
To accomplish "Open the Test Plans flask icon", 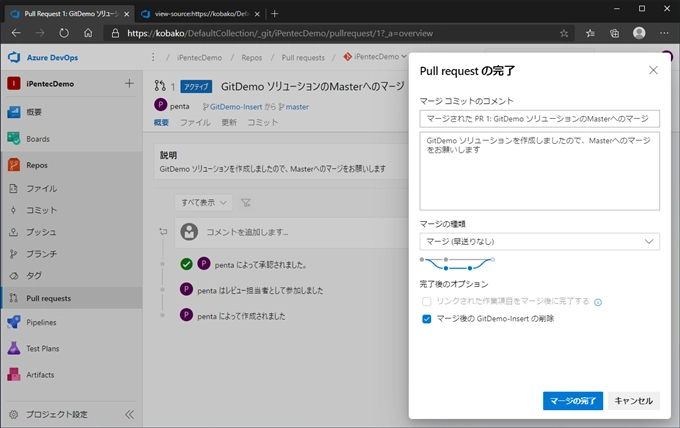I will pos(14,348).
